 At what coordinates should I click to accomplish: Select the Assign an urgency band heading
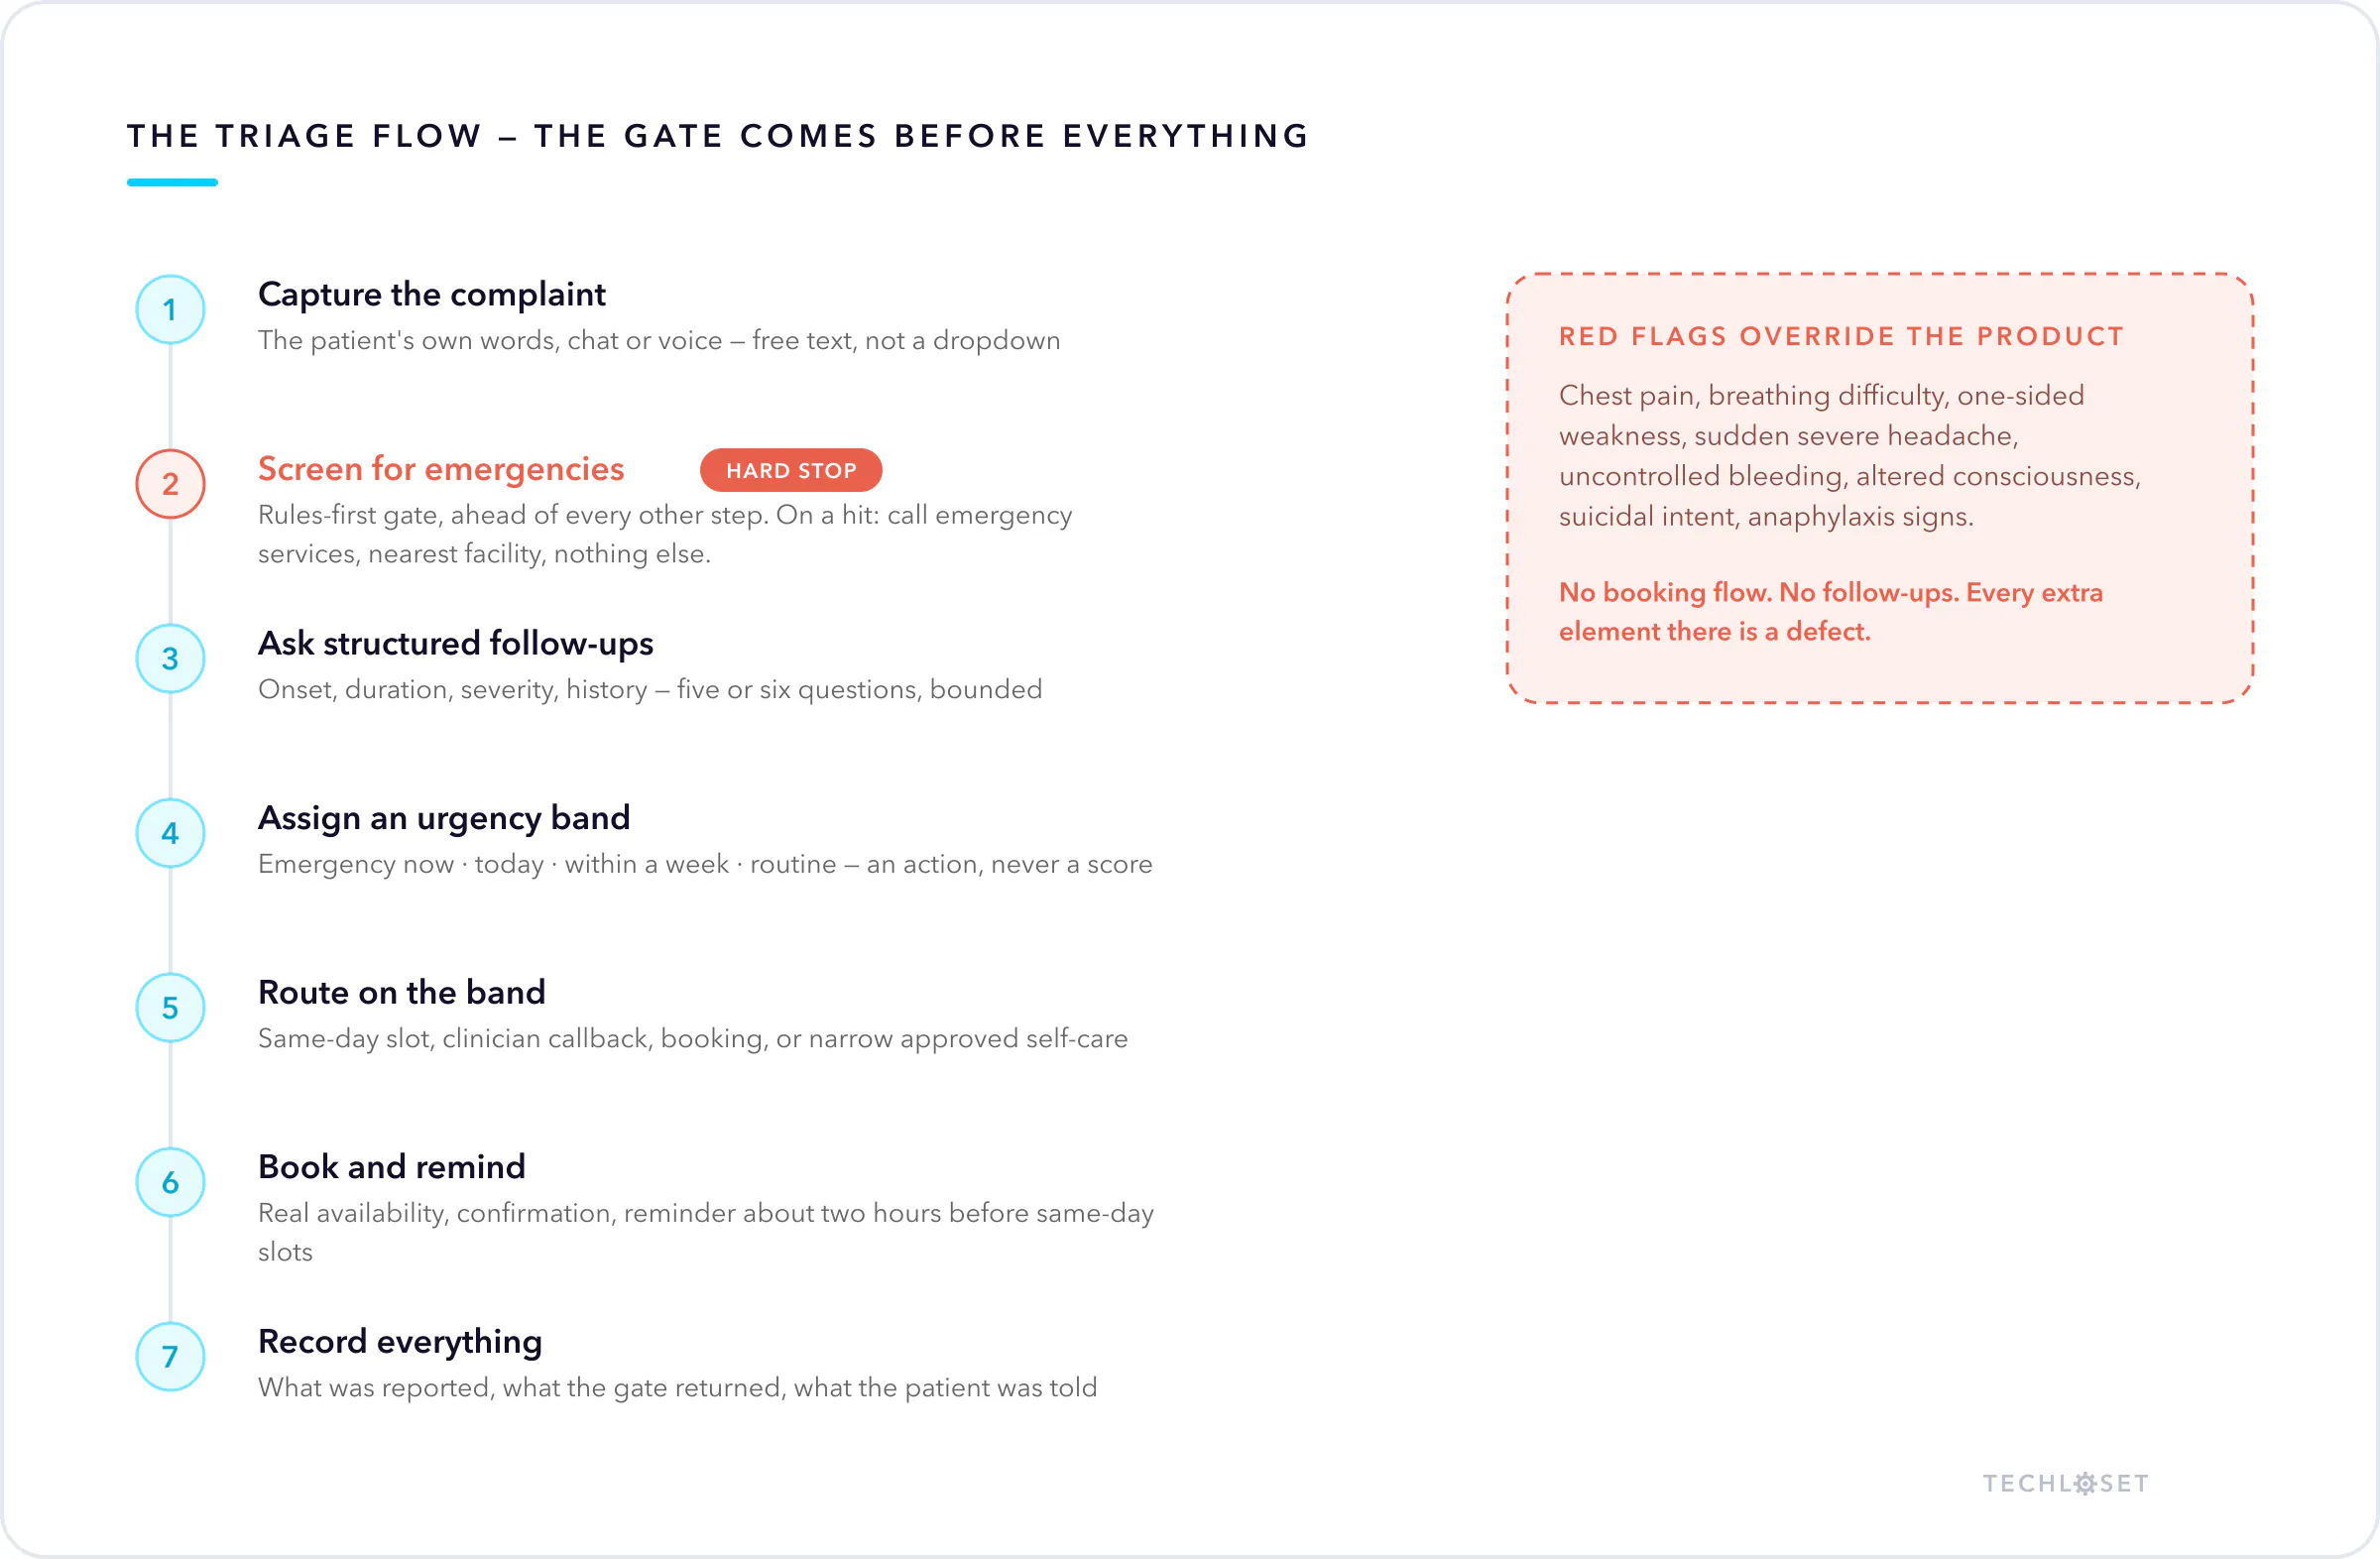(444, 818)
